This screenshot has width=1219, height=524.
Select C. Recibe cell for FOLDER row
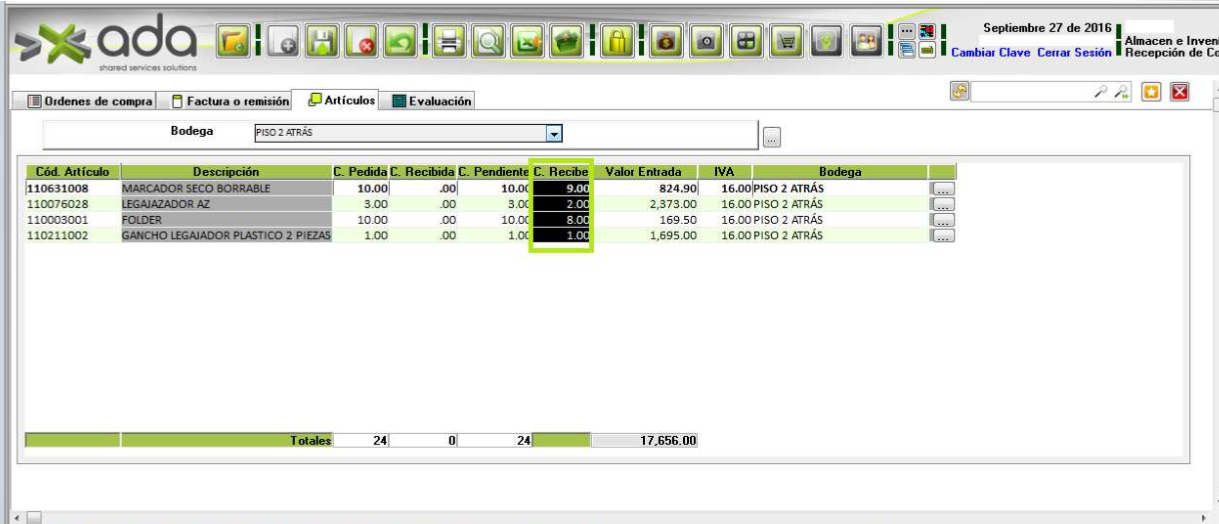tap(562, 220)
